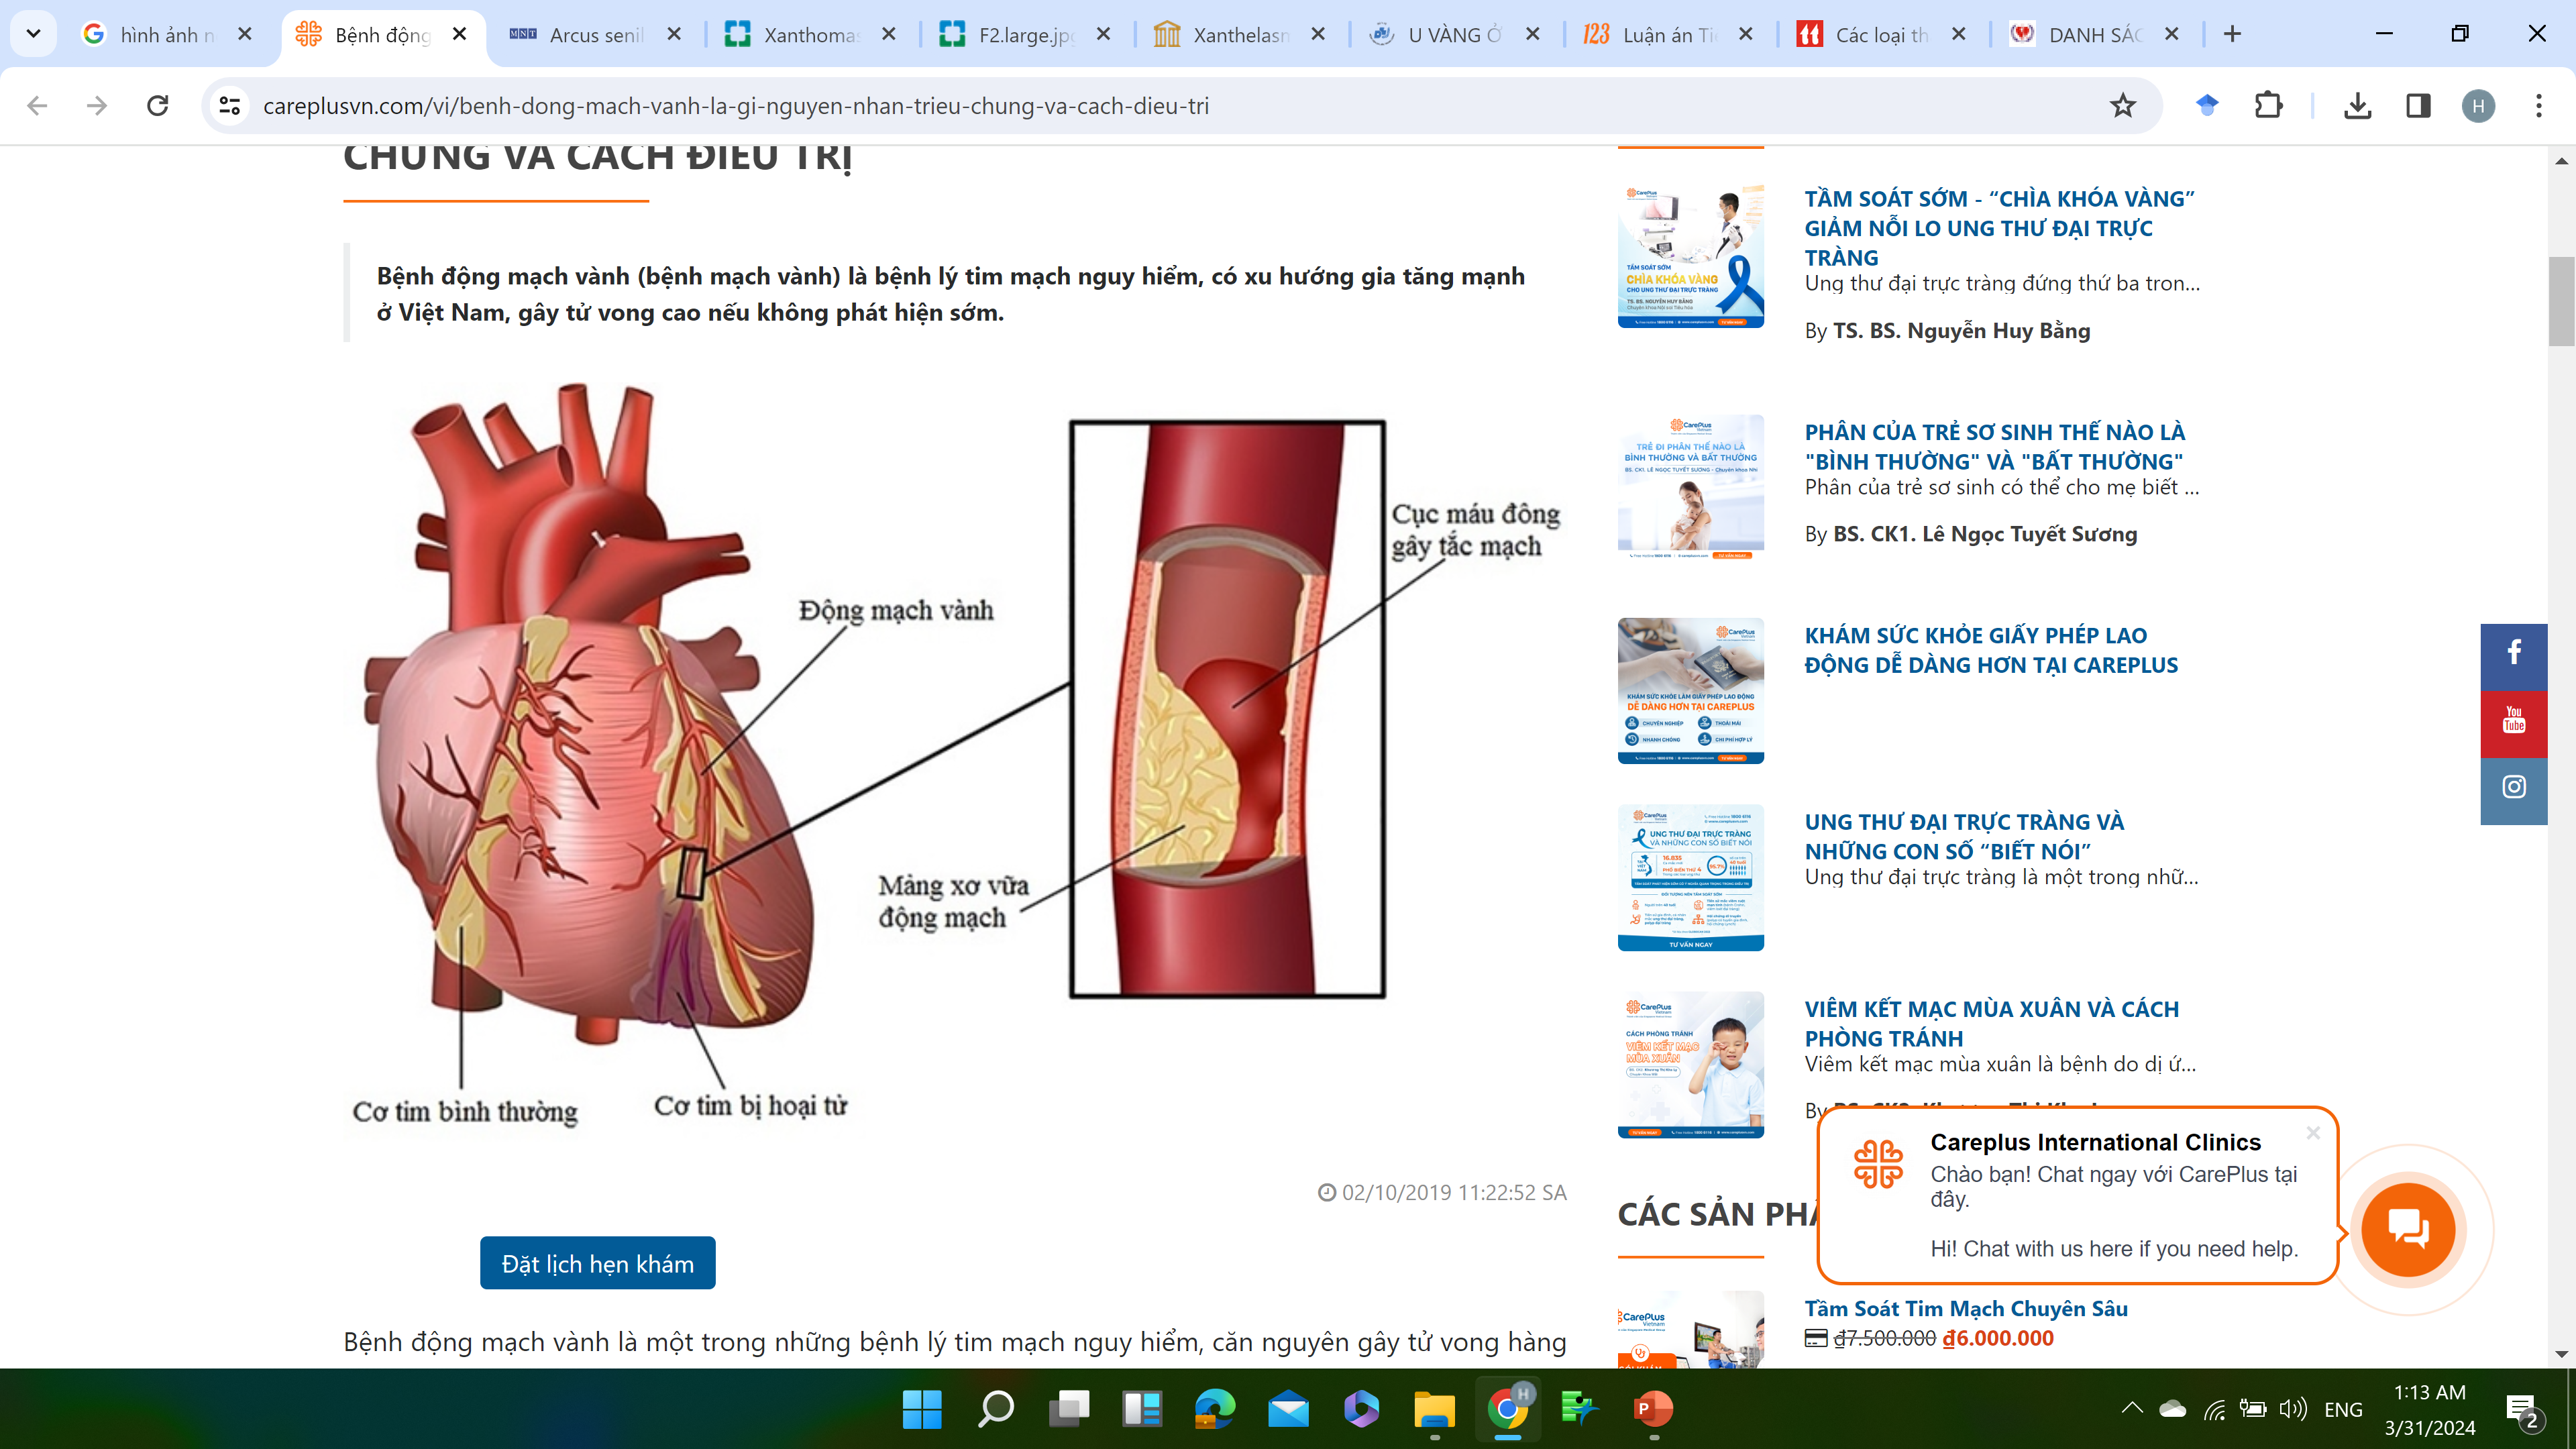Open the tab search dropdown arrow
Viewport: 2576px width, 1449px height.
[33, 34]
